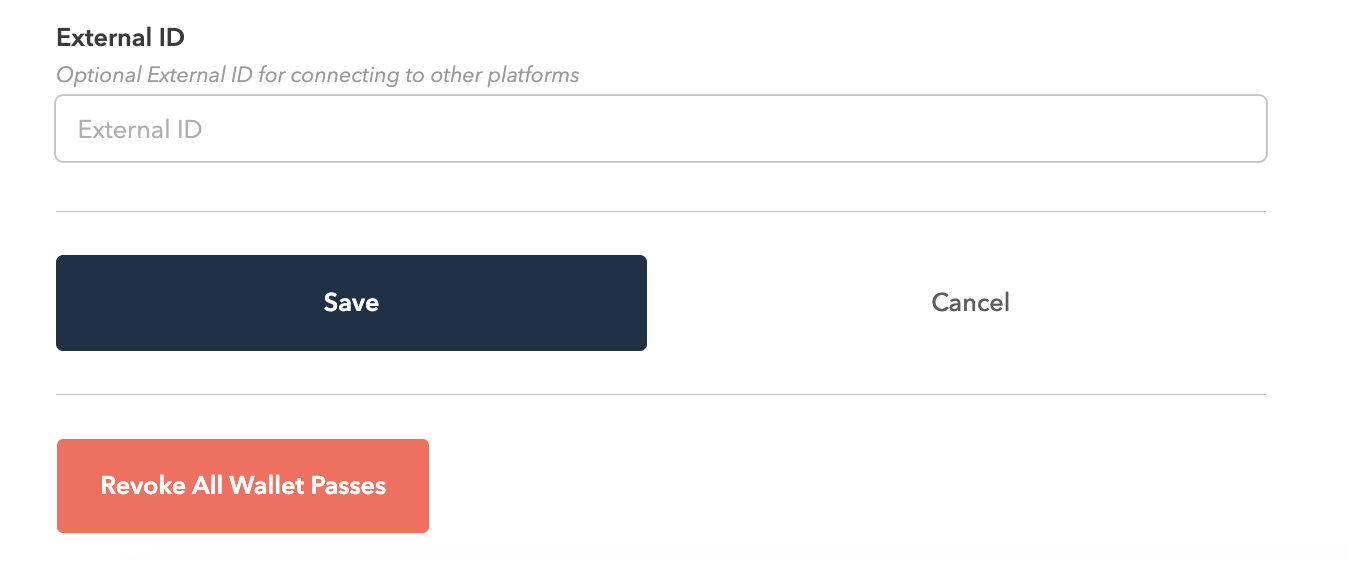The height and width of the screenshot is (561, 1349).
Task: Click the Optional External ID helper text
Action: coord(318,75)
